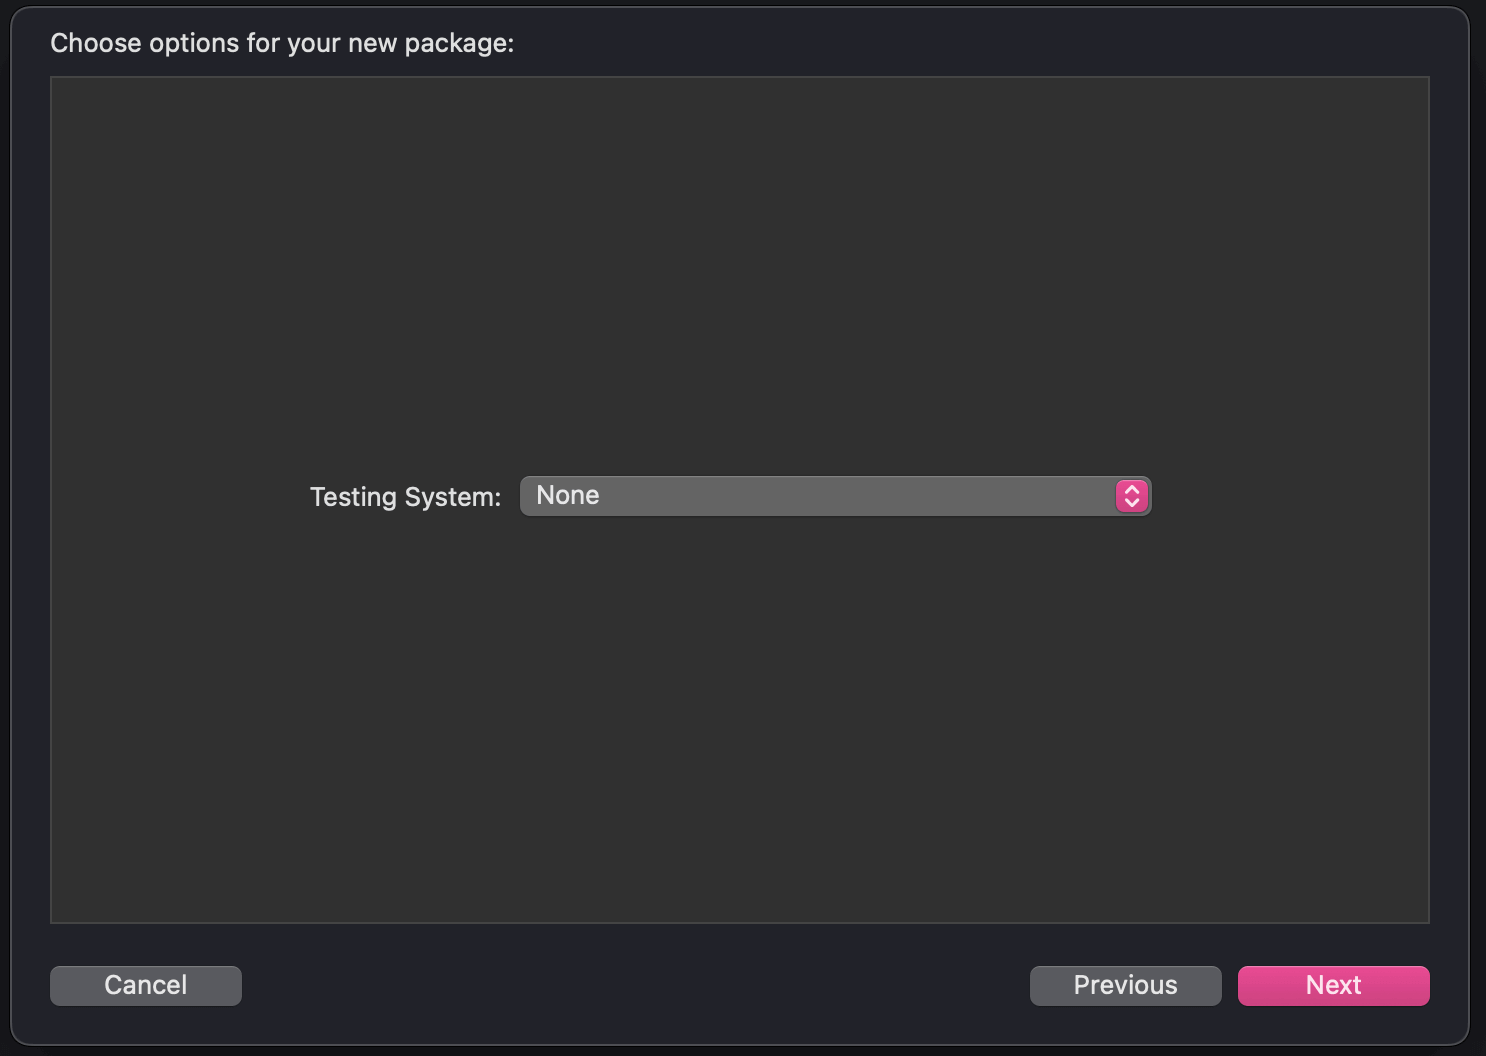The width and height of the screenshot is (1486, 1056).
Task: Click the "Testing System:" label
Action: tap(405, 497)
